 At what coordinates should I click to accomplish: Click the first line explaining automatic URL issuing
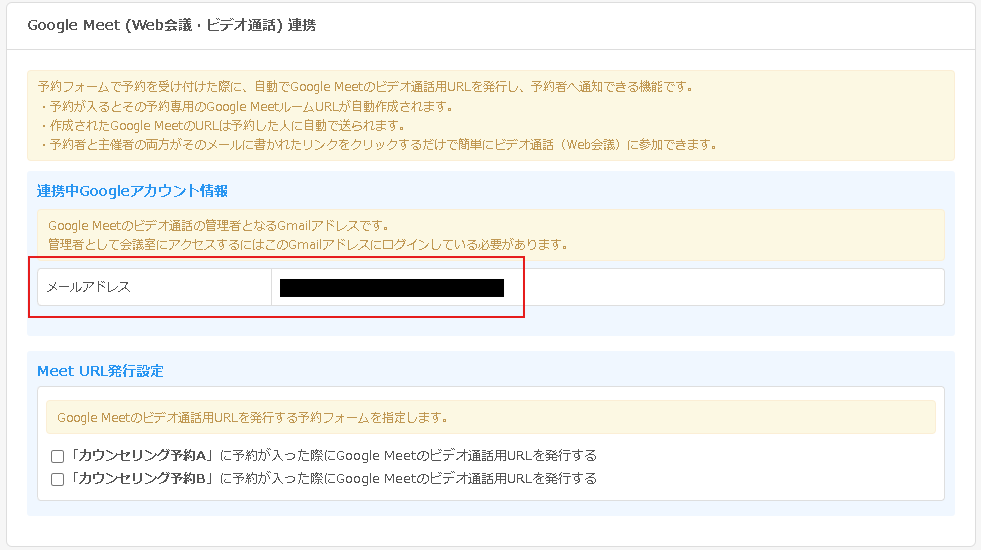click(365, 87)
